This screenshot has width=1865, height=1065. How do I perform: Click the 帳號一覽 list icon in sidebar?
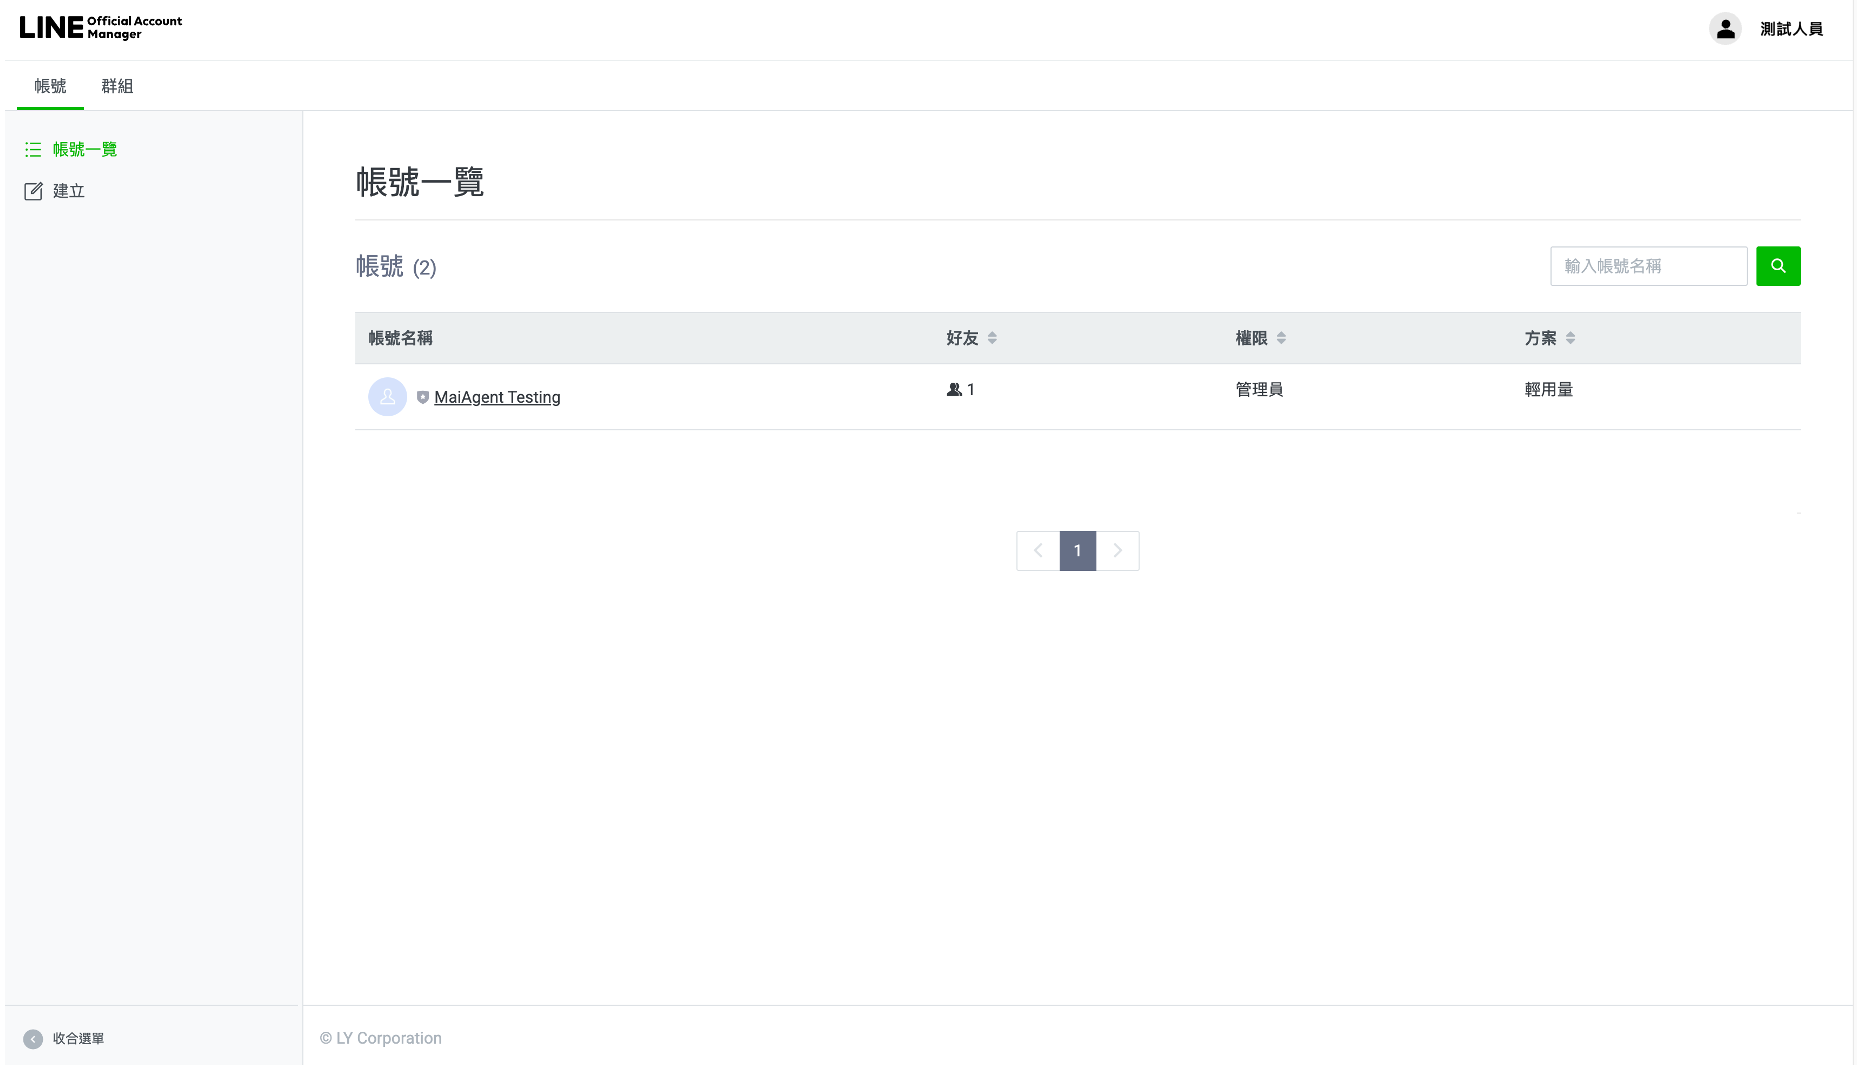[x=33, y=150]
